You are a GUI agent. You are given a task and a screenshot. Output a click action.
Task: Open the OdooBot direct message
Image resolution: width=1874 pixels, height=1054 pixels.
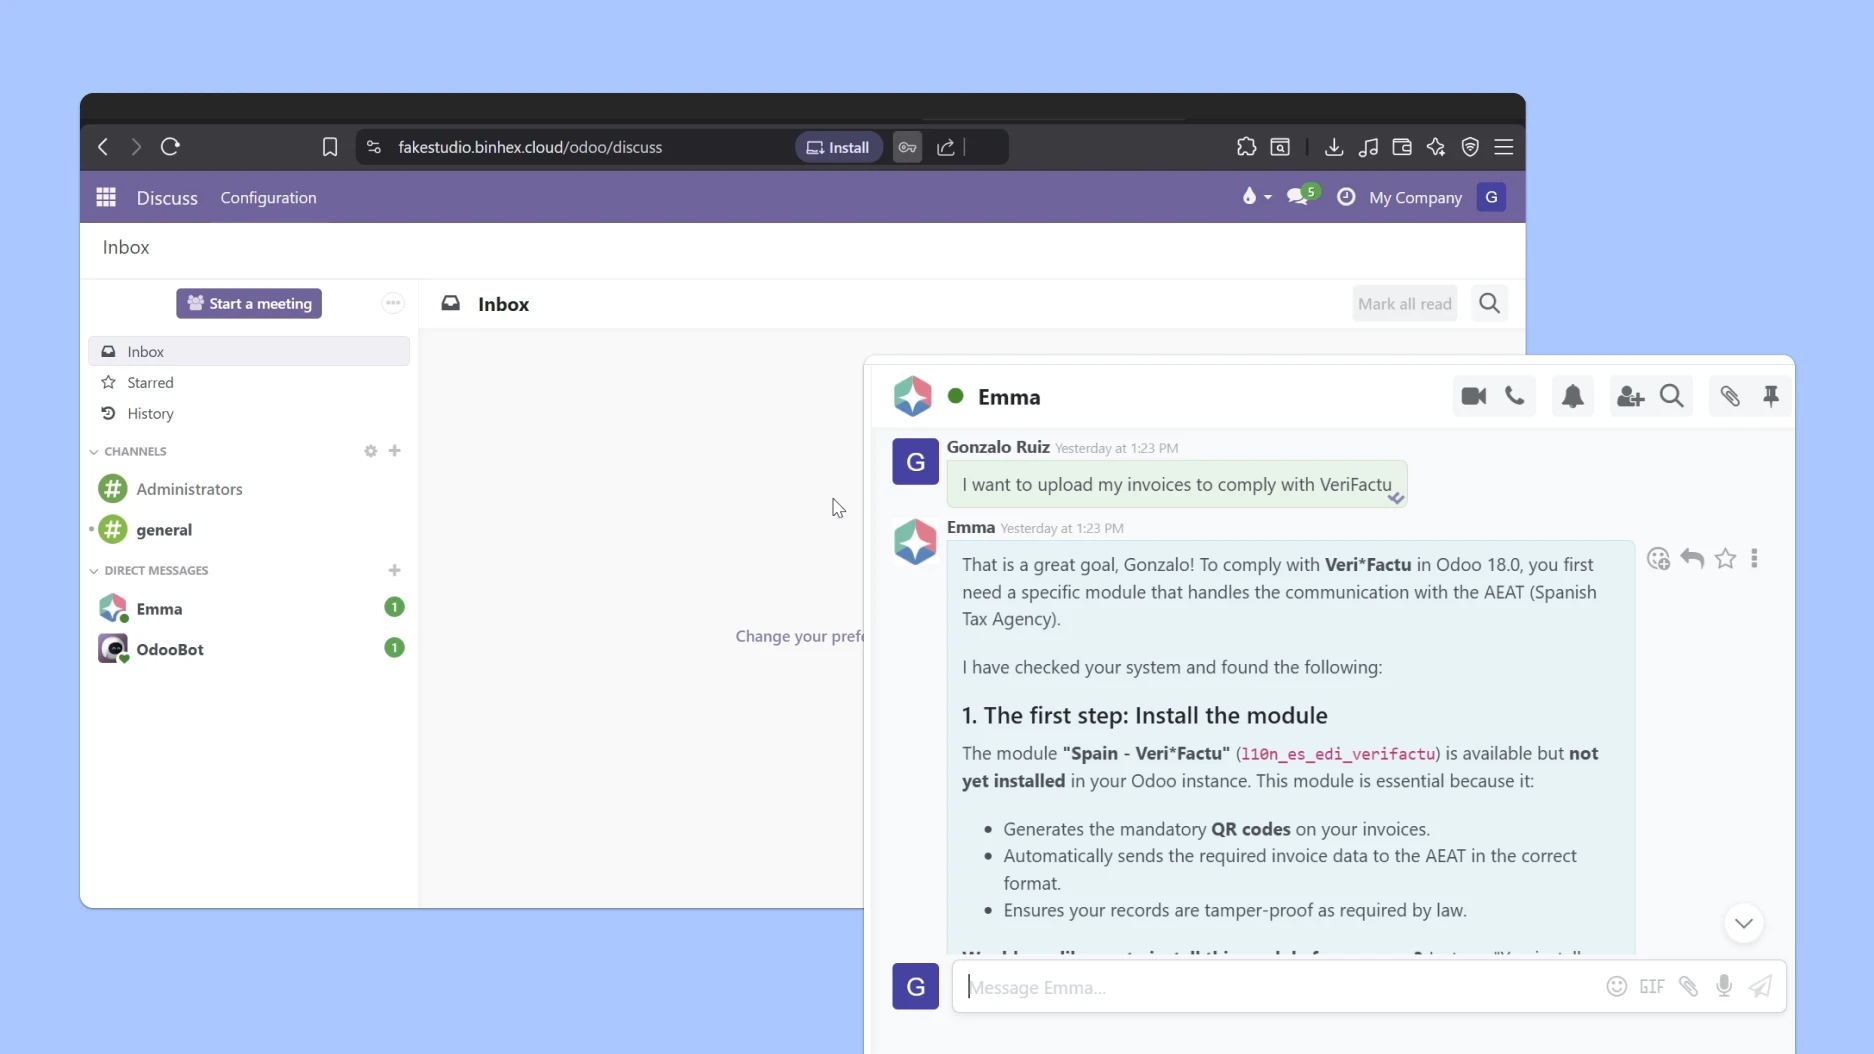point(249,649)
